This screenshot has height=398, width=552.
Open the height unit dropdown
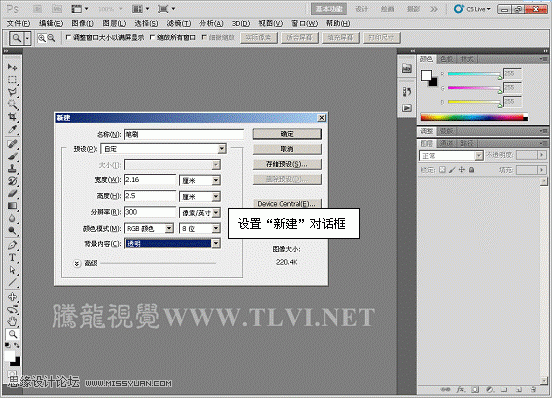click(x=216, y=196)
